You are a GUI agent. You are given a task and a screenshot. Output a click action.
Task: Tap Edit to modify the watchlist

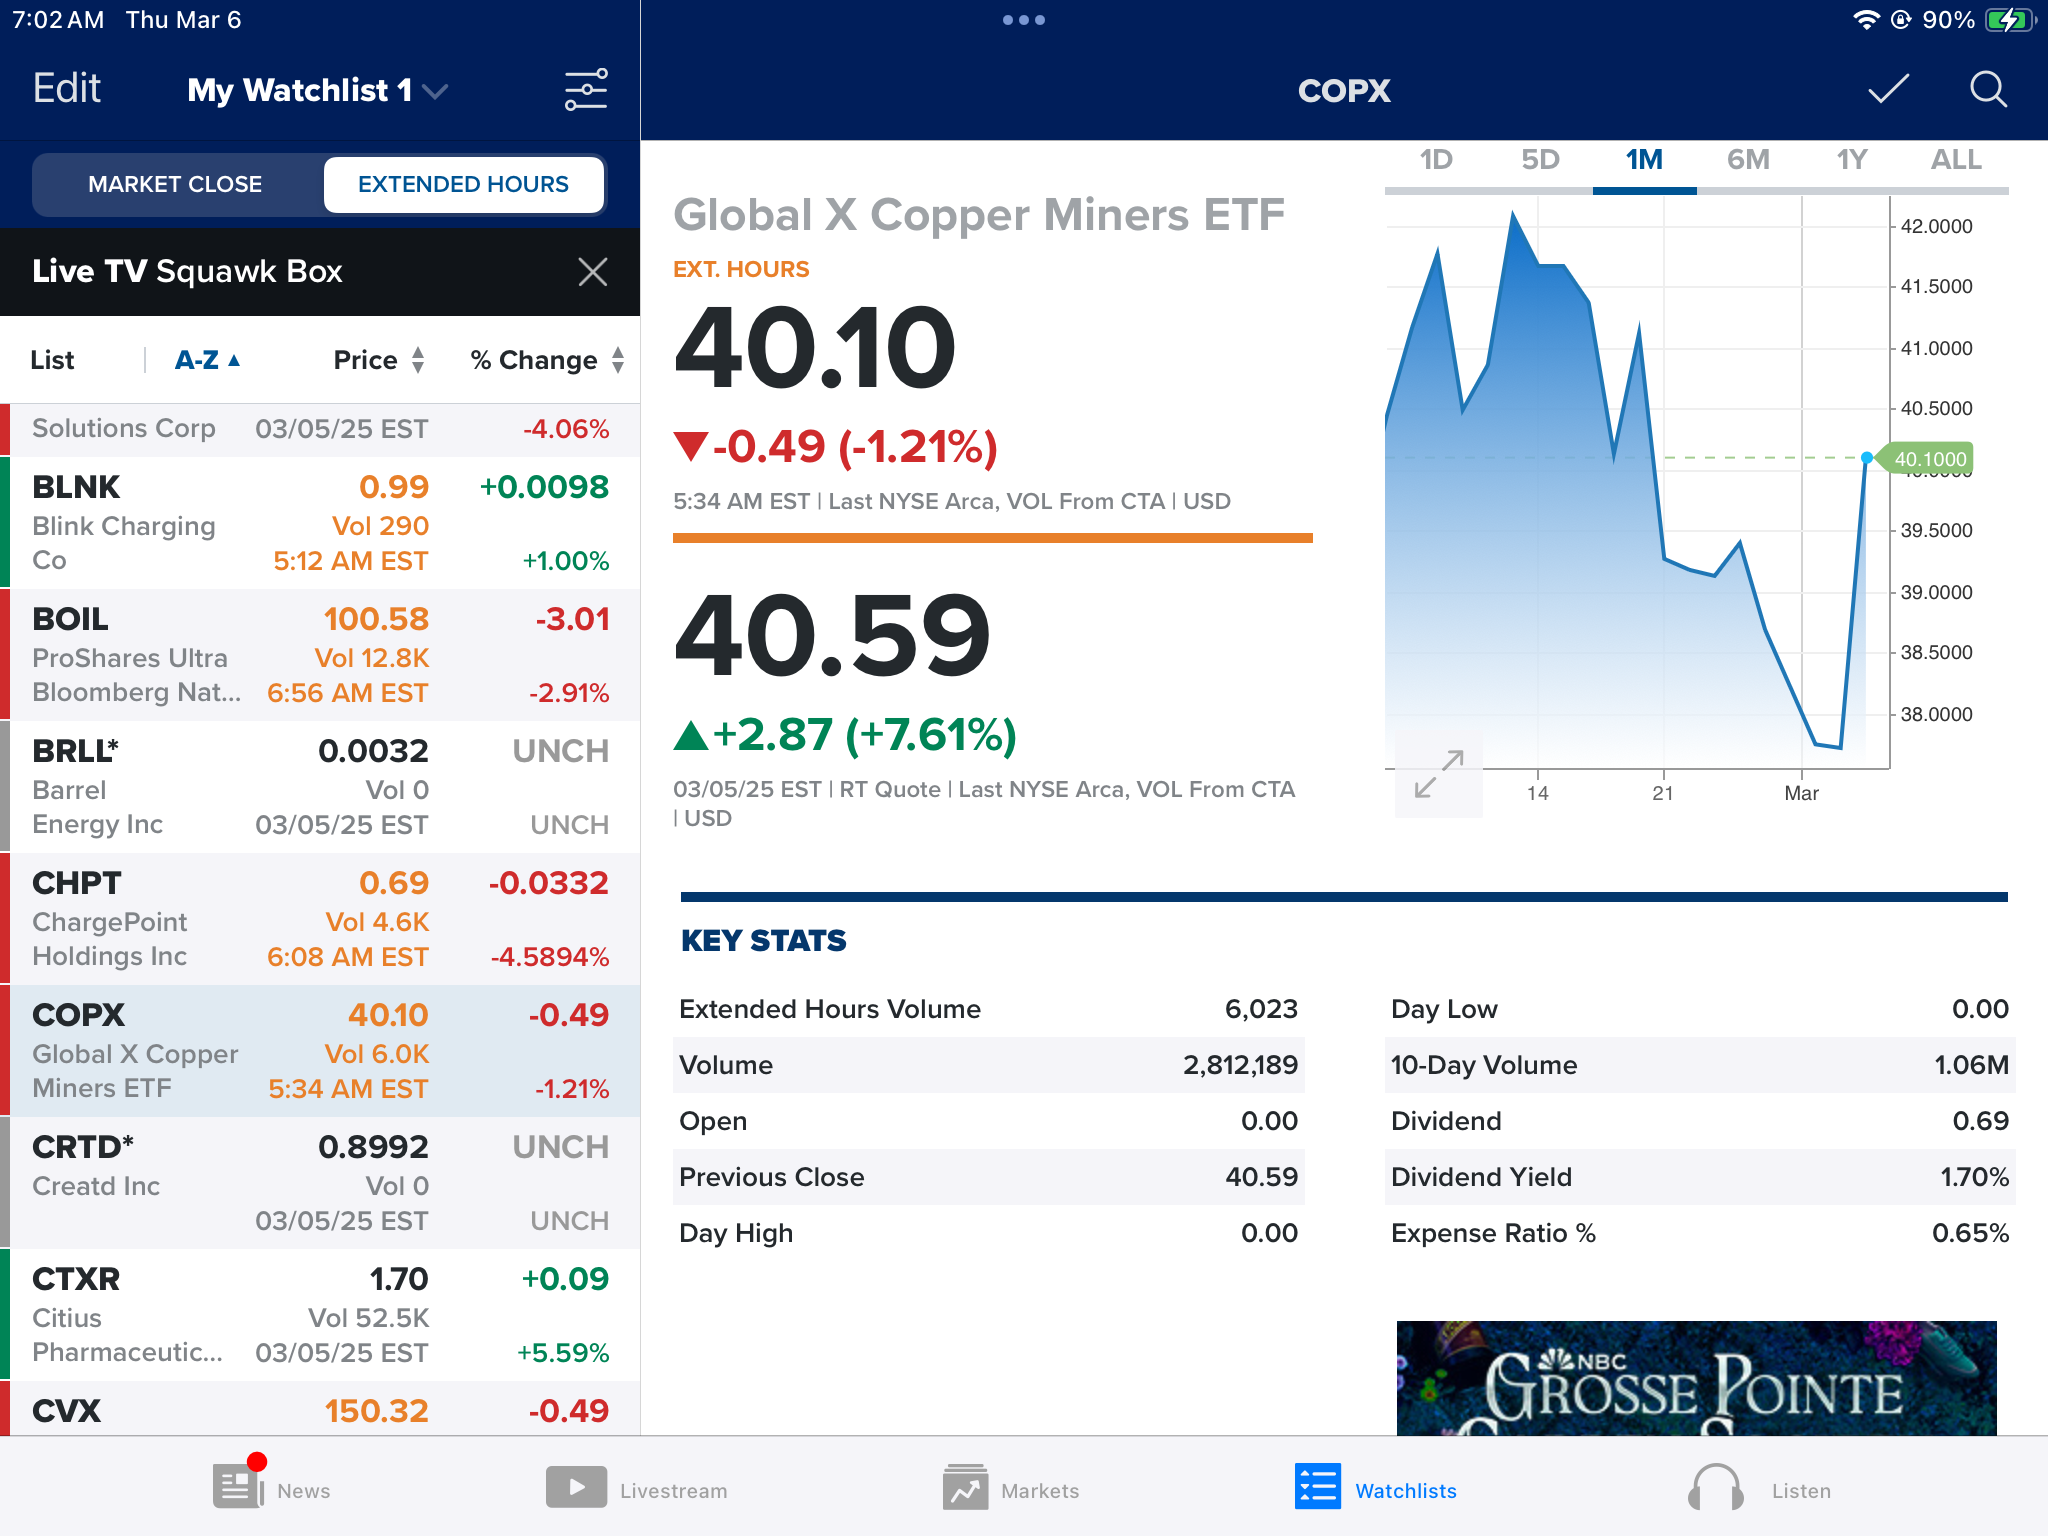pyautogui.click(x=67, y=89)
